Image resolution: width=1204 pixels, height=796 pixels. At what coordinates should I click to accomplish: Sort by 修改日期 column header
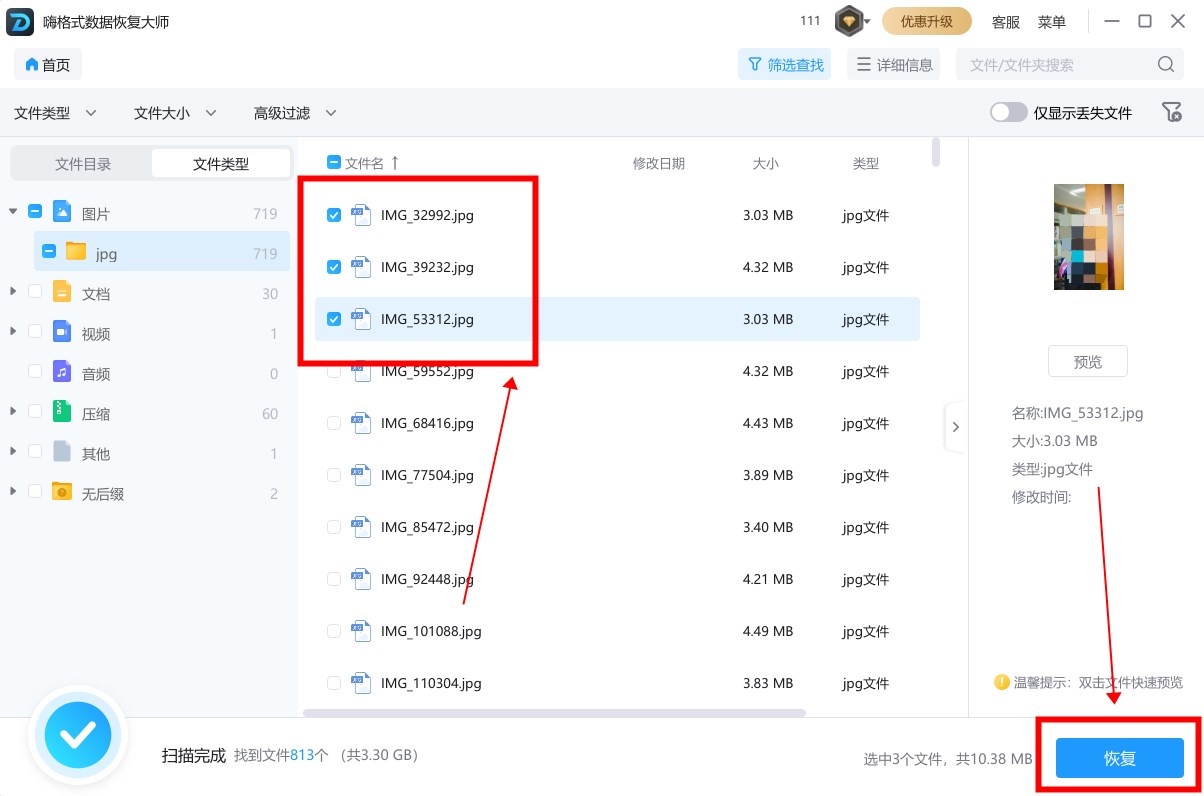[659, 163]
